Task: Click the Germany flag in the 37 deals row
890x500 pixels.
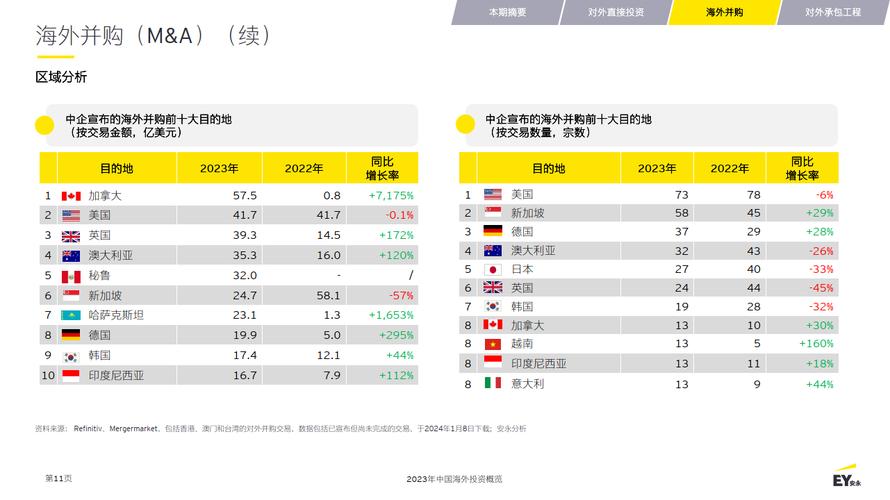Action: [x=493, y=232]
